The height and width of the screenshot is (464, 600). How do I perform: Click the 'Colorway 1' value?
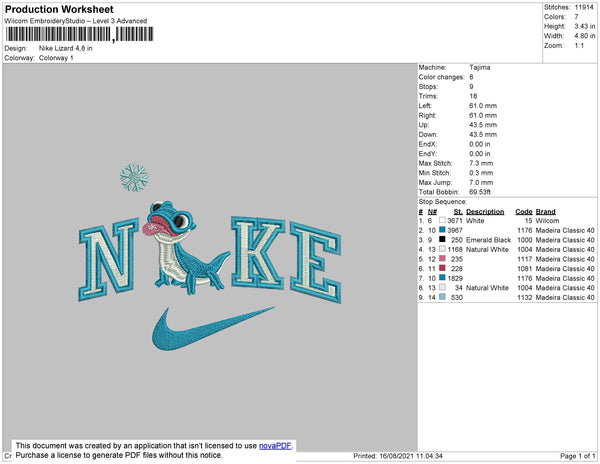pyautogui.click(x=56, y=58)
